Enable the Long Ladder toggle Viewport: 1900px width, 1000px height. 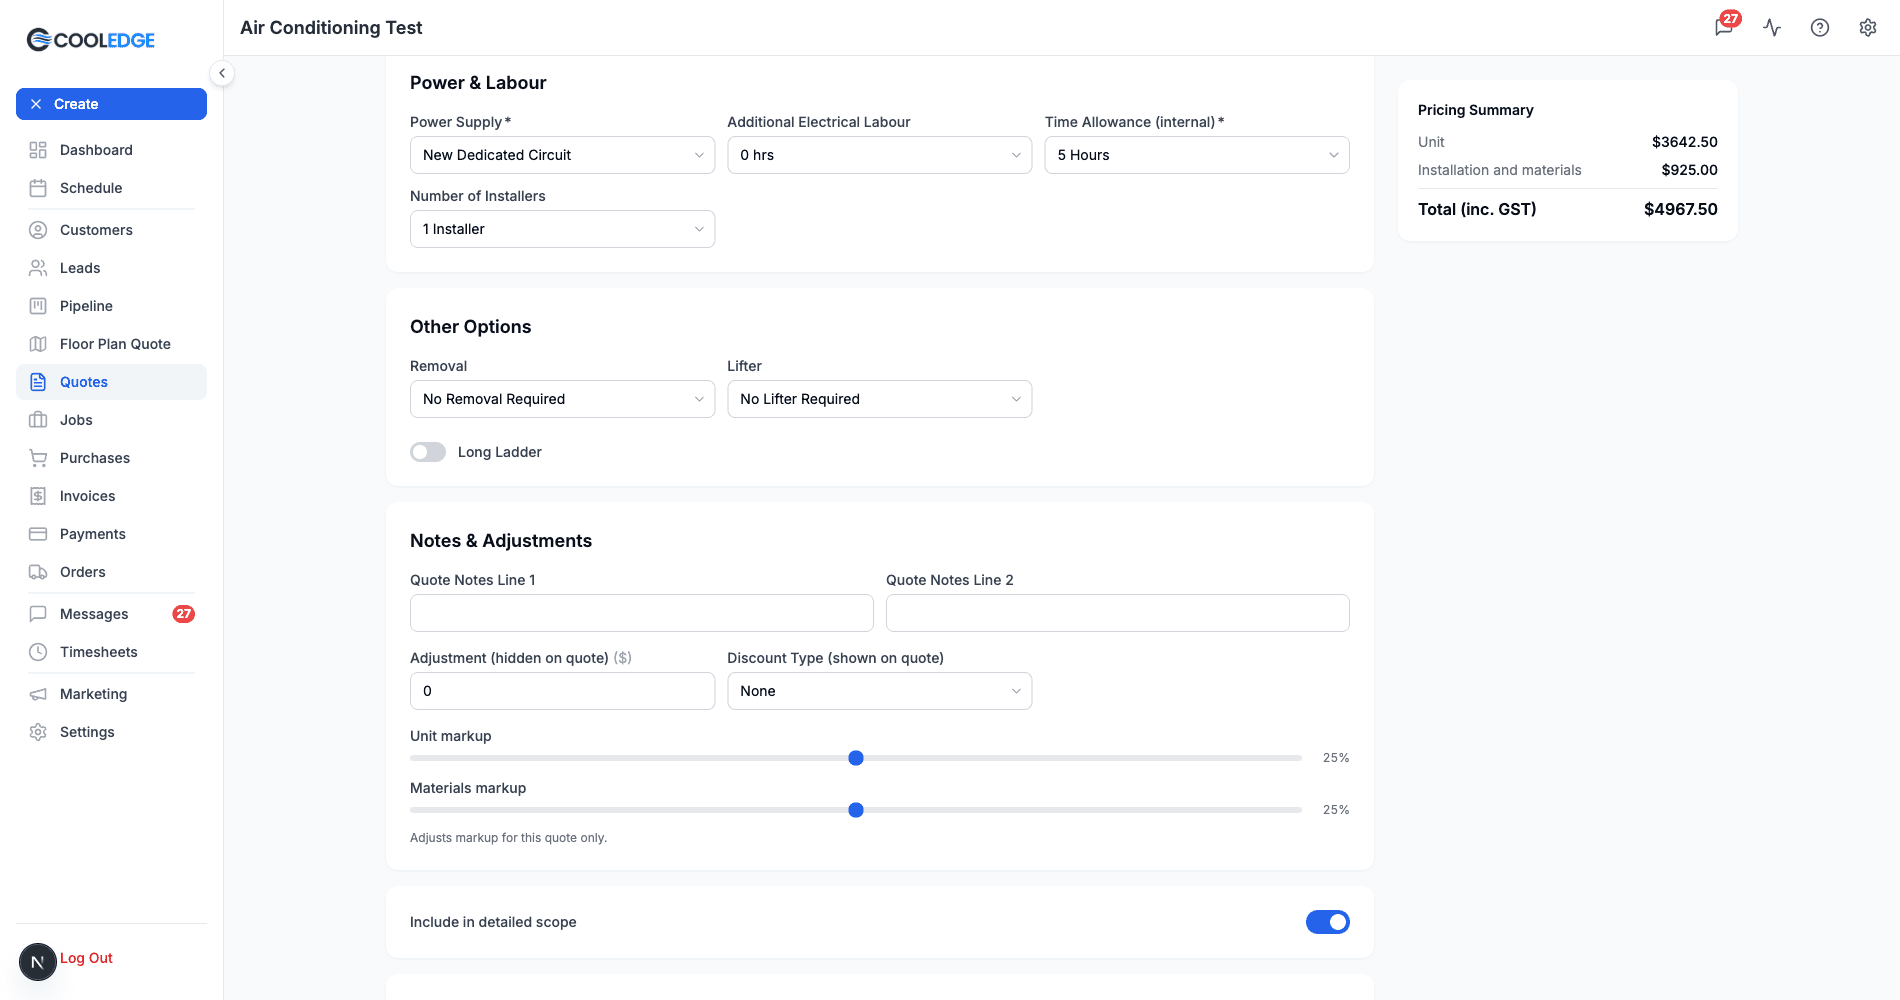428,452
